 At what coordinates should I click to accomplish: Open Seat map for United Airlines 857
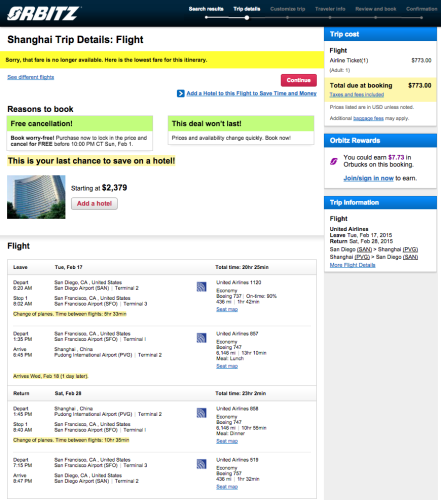227,366
